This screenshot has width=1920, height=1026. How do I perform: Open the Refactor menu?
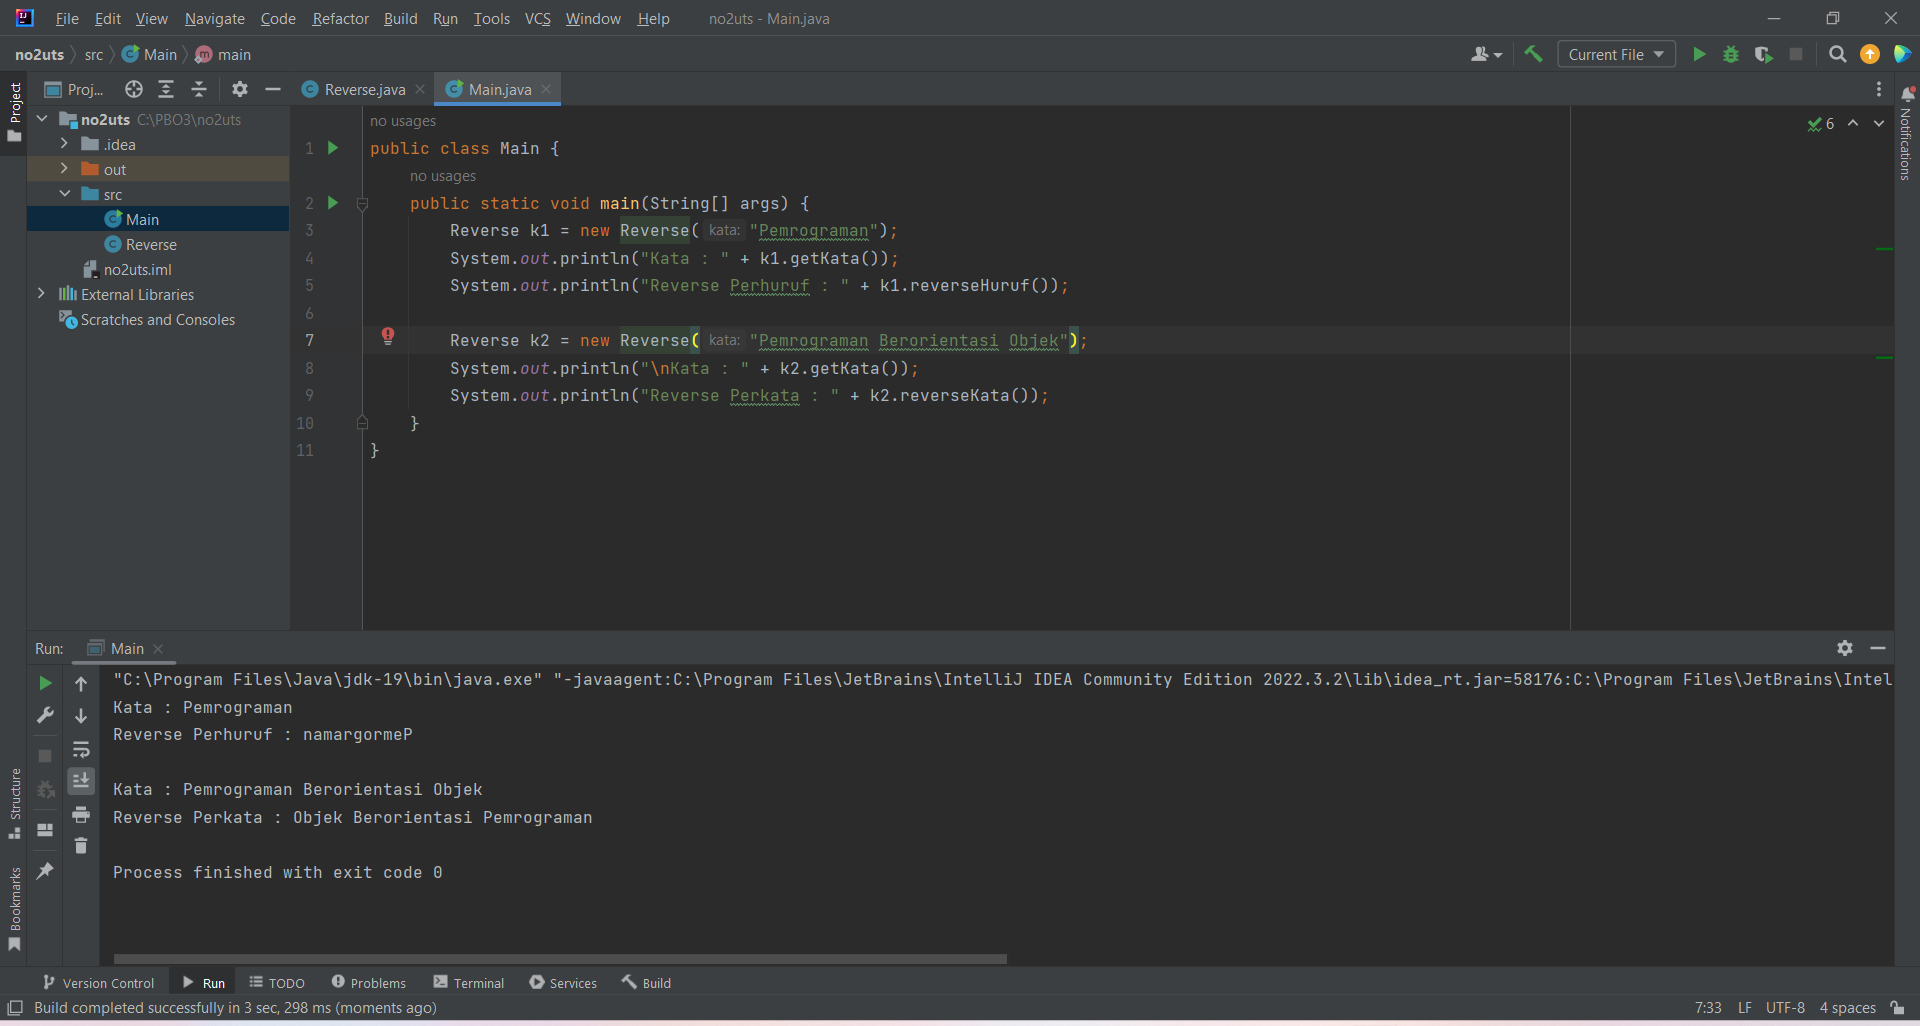click(340, 18)
